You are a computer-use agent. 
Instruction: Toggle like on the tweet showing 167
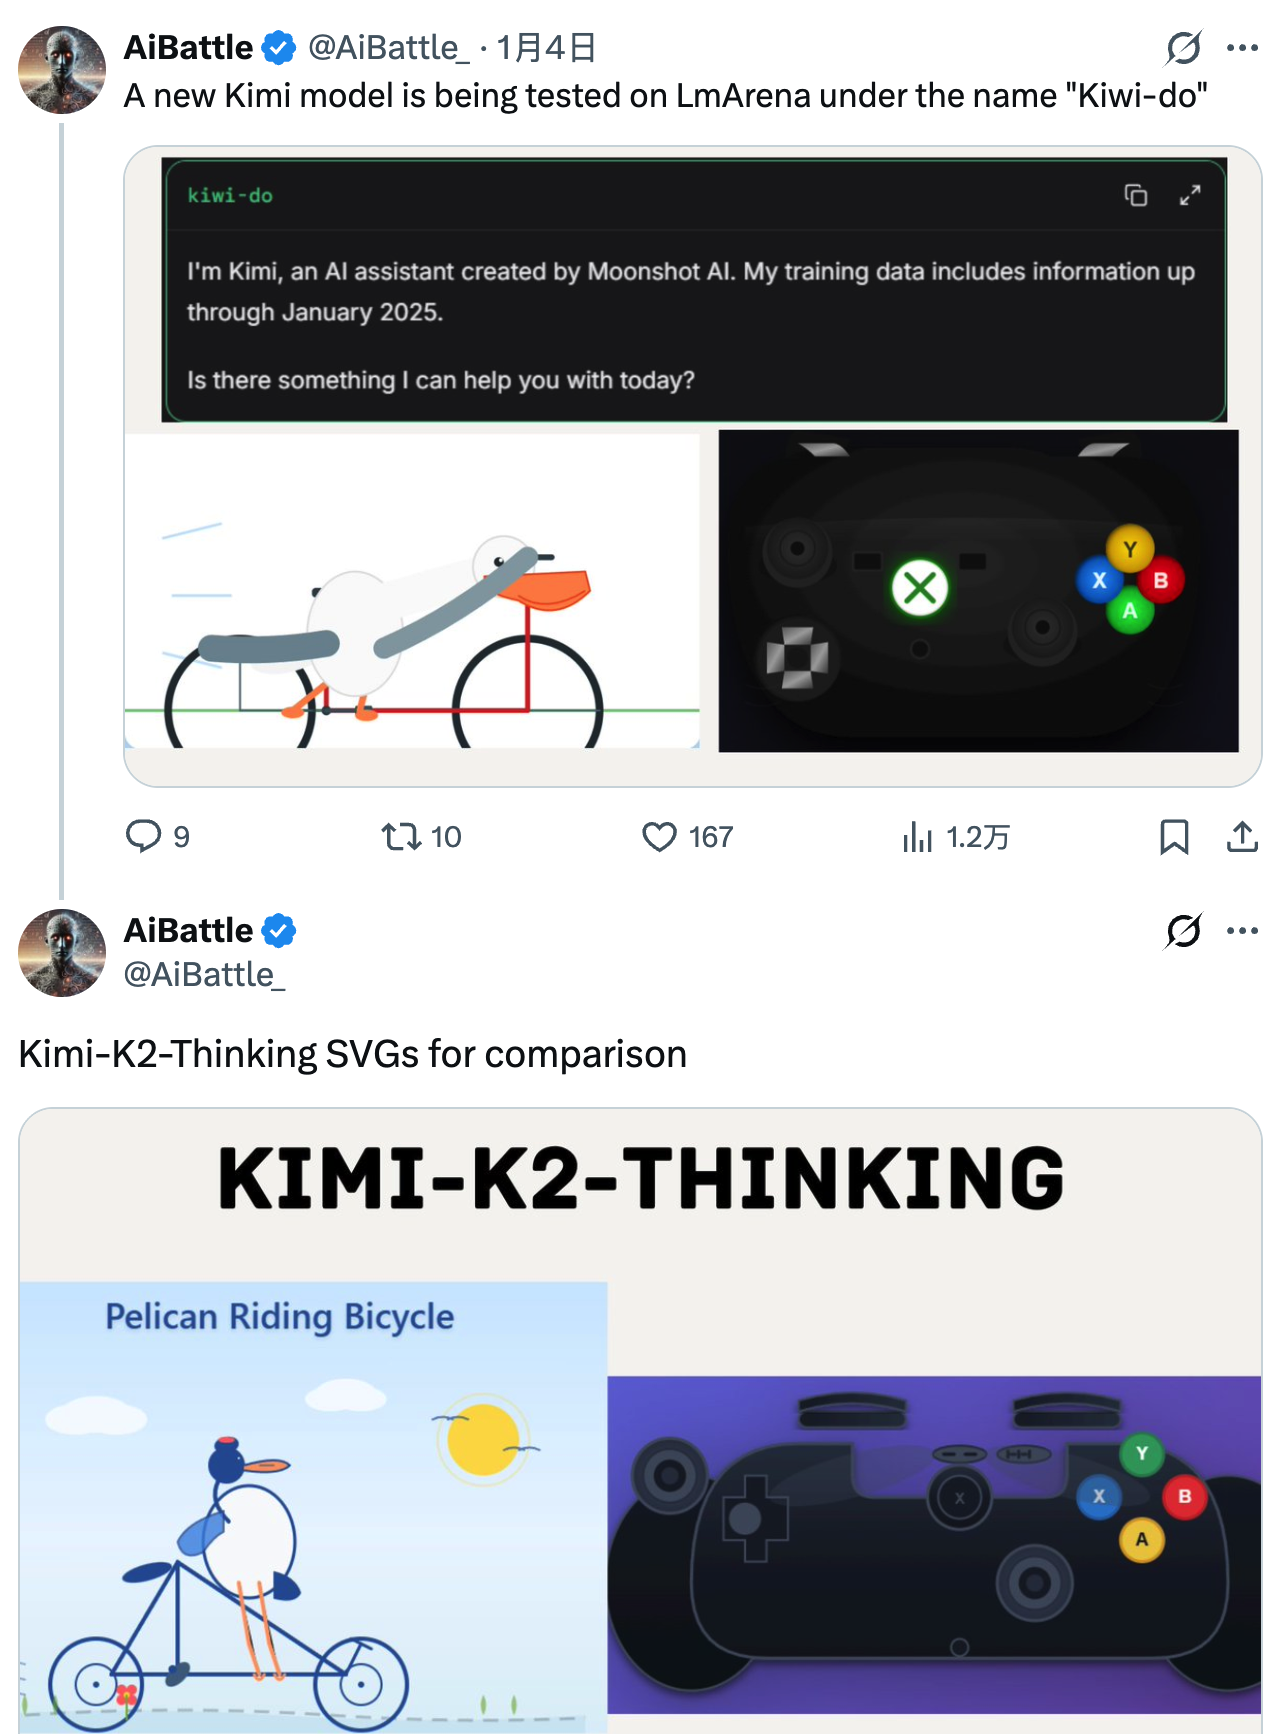[660, 837]
